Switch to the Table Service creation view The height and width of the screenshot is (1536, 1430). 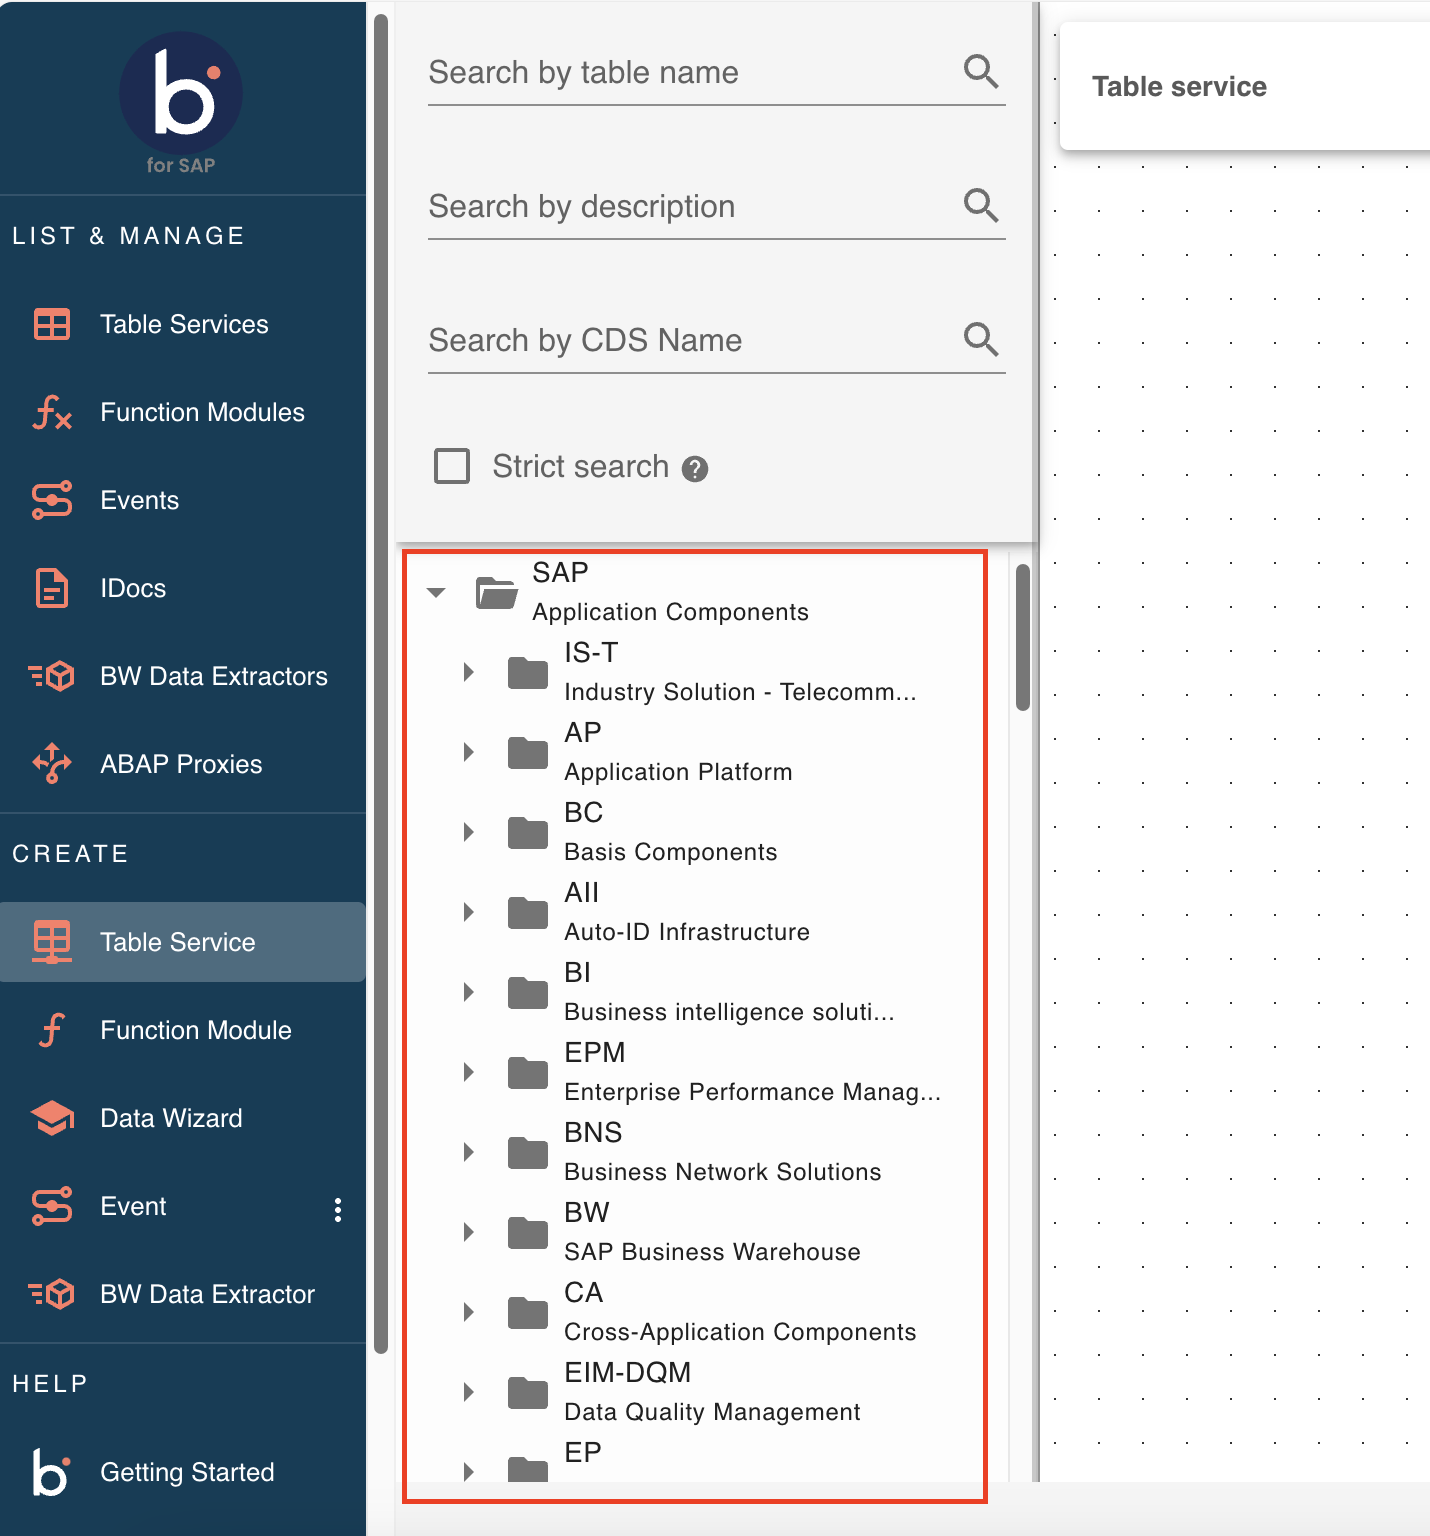point(176,941)
